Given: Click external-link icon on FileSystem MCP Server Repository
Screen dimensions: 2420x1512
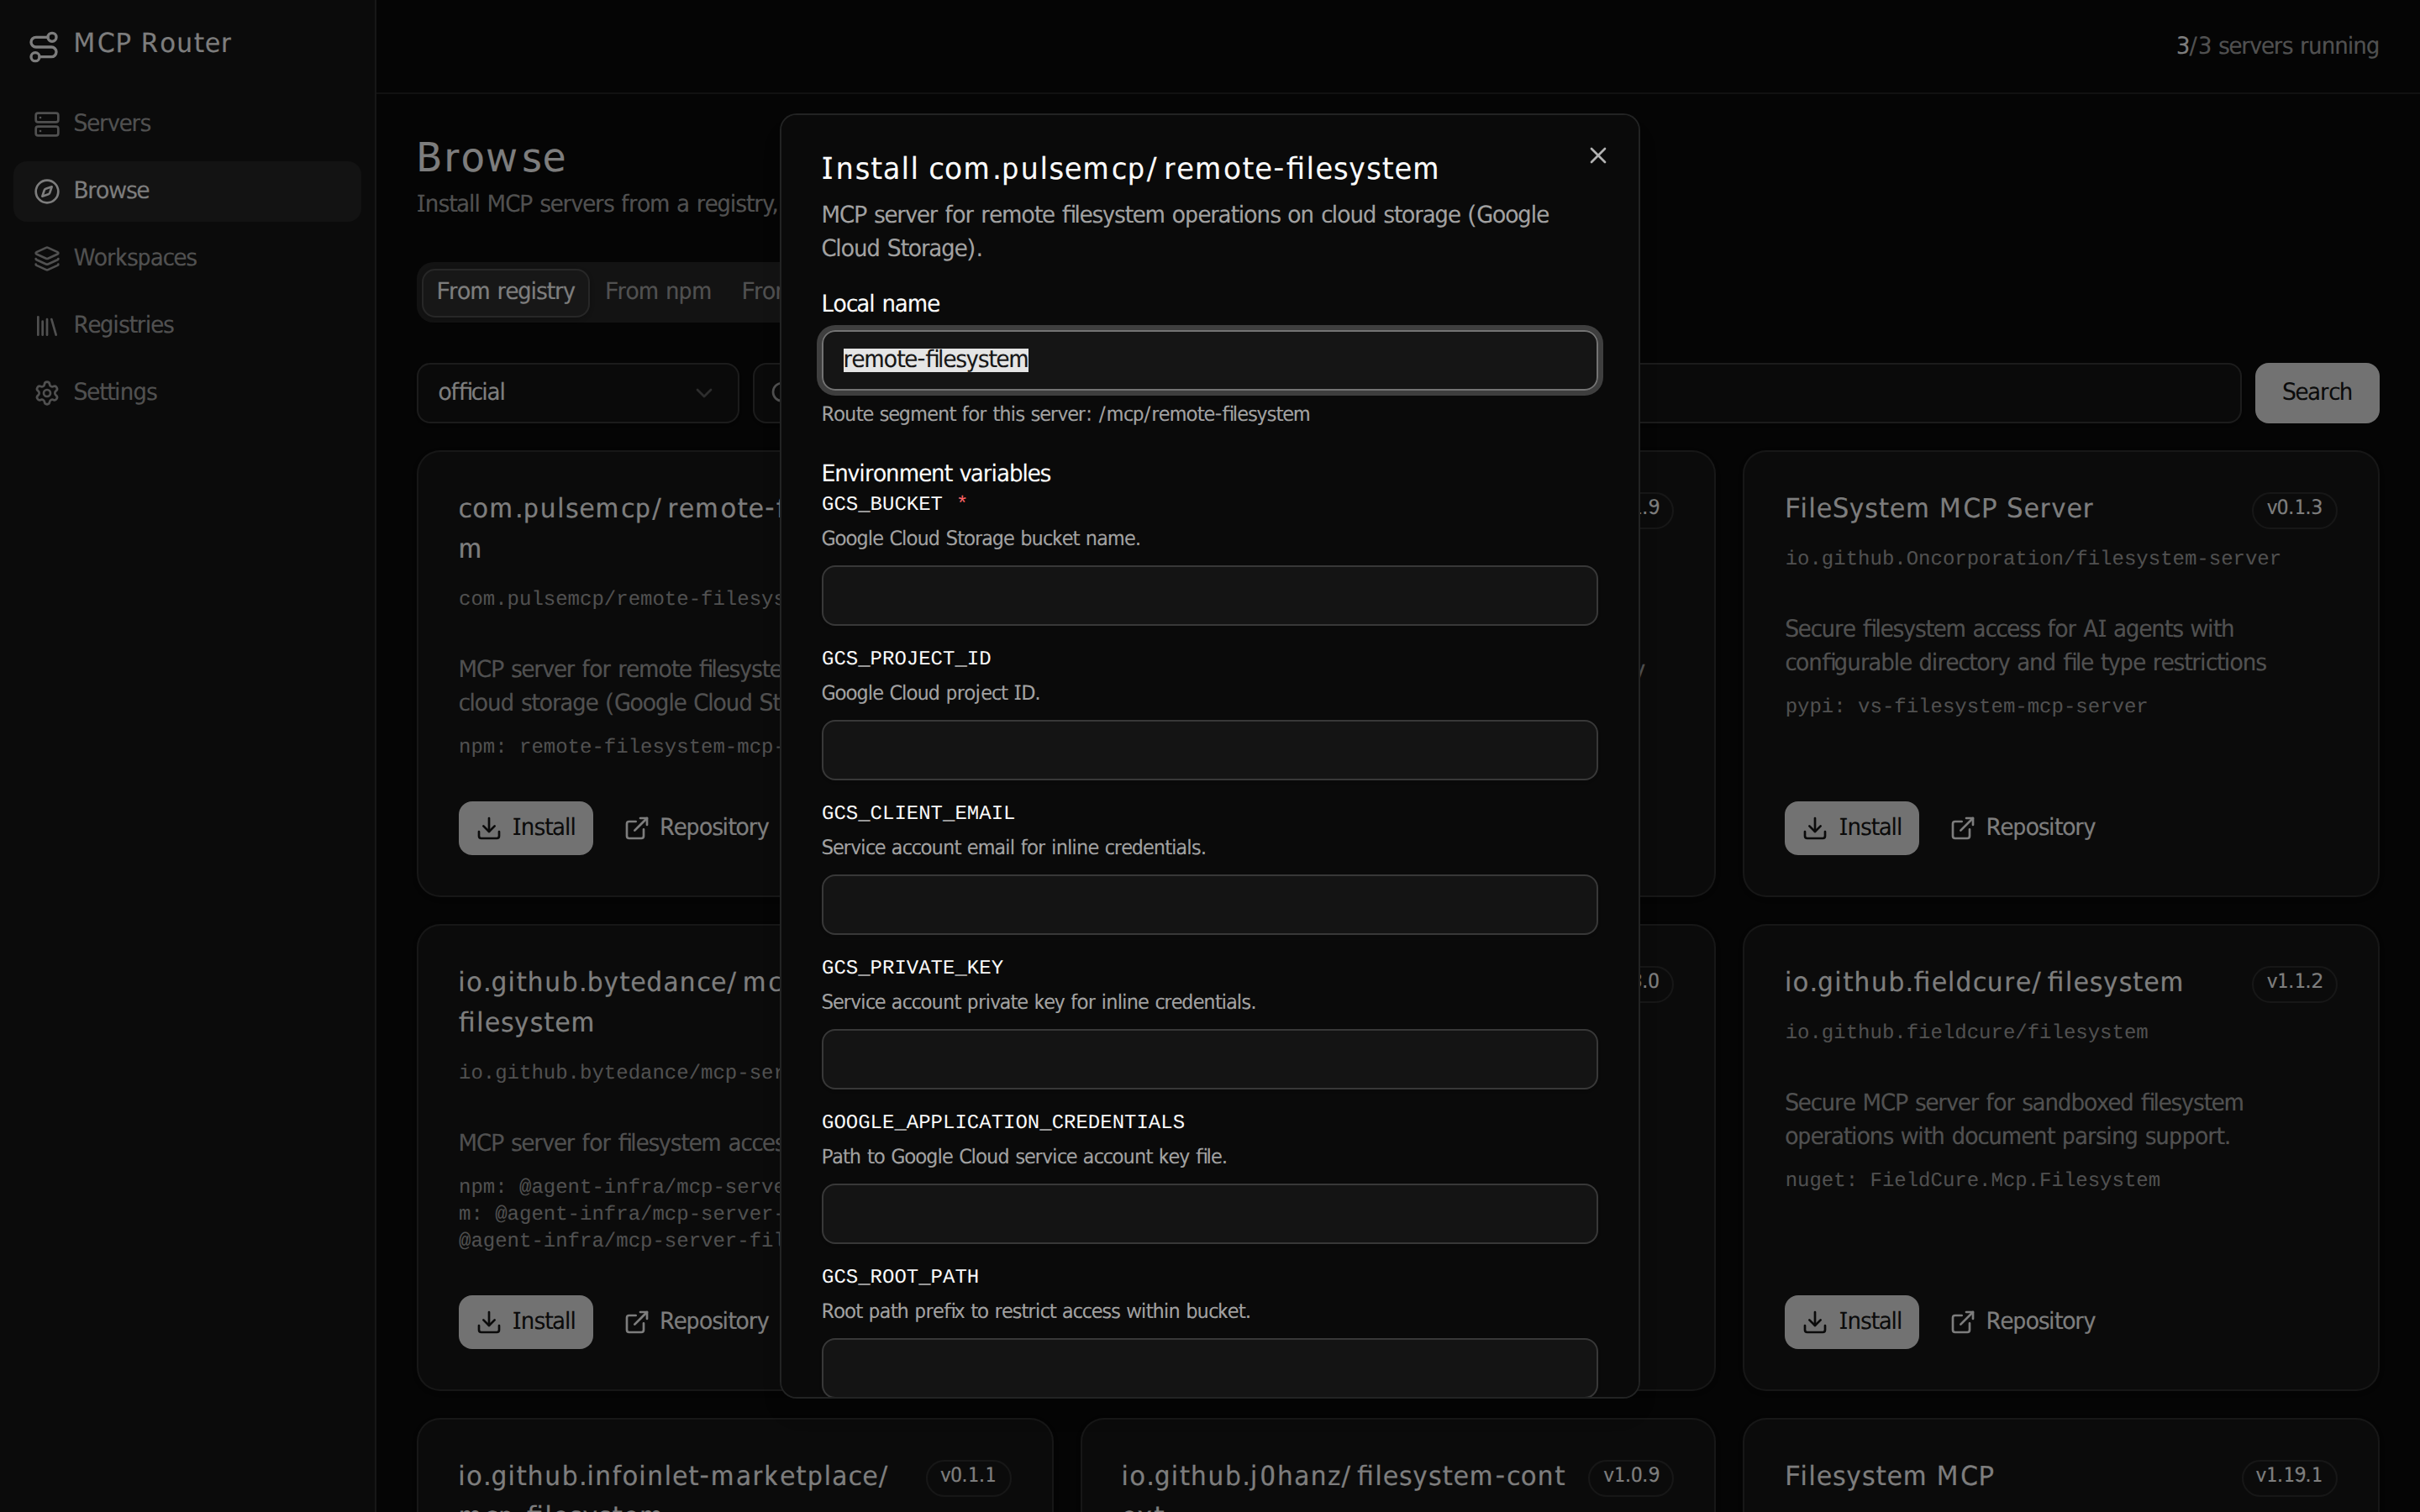Looking at the screenshot, I should coord(1962,829).
